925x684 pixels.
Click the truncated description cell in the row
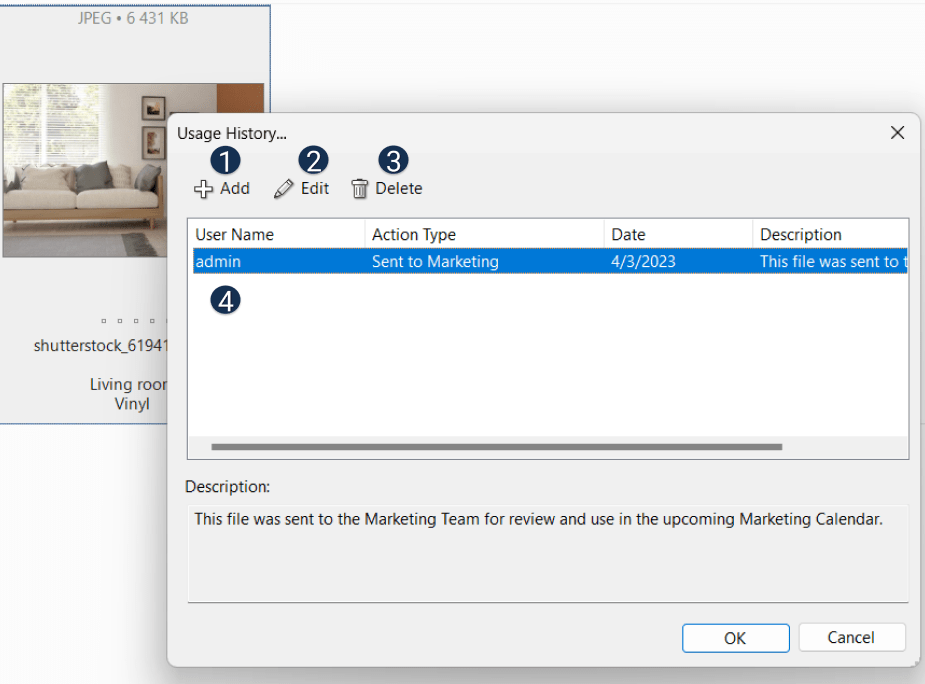pos(832,262)
